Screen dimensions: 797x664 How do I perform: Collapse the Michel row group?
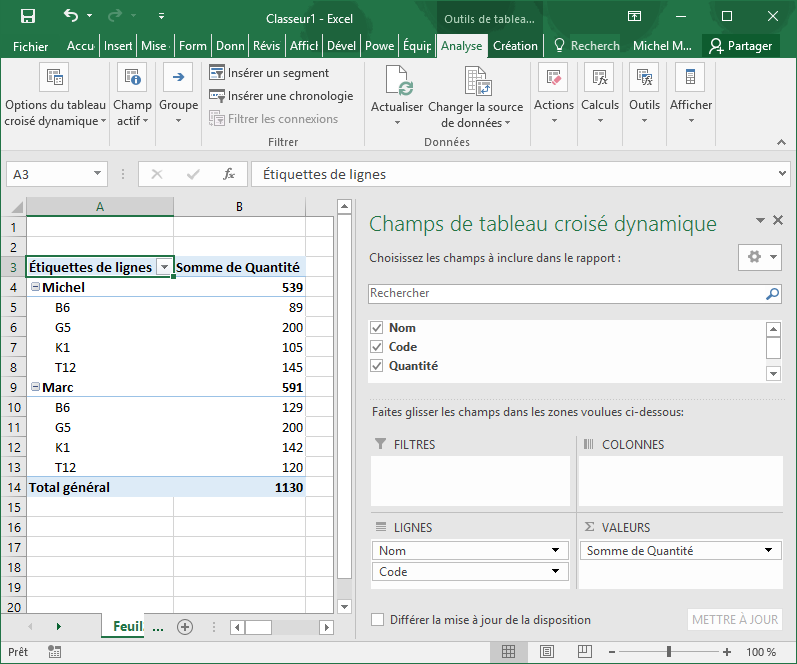tap(36, 288)
